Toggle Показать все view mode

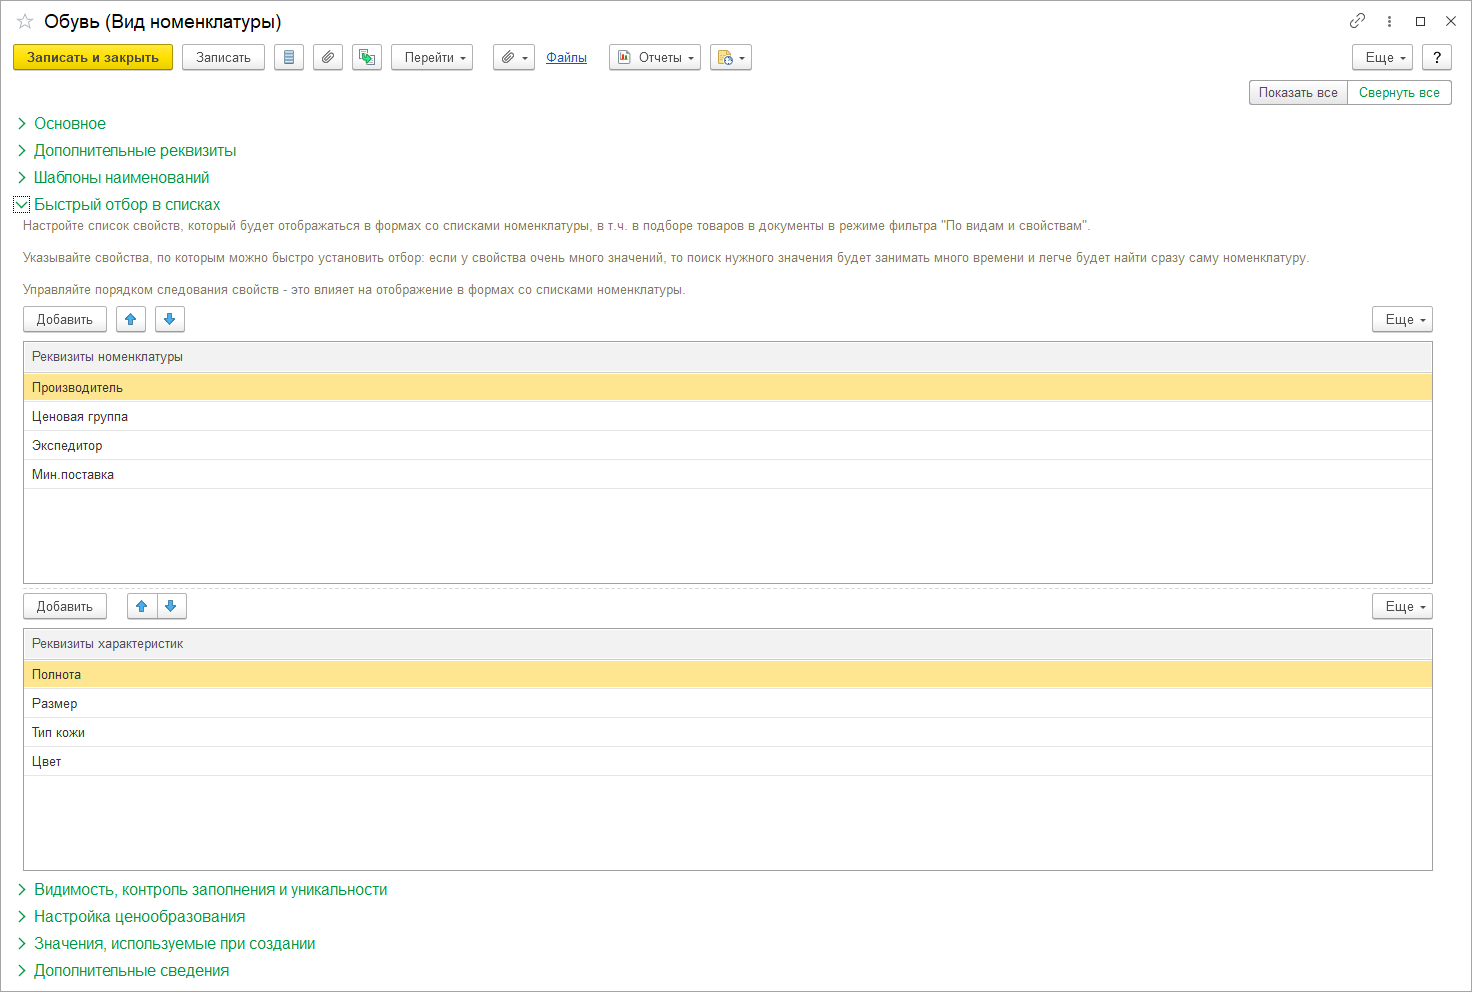(x=1298, y=93)
